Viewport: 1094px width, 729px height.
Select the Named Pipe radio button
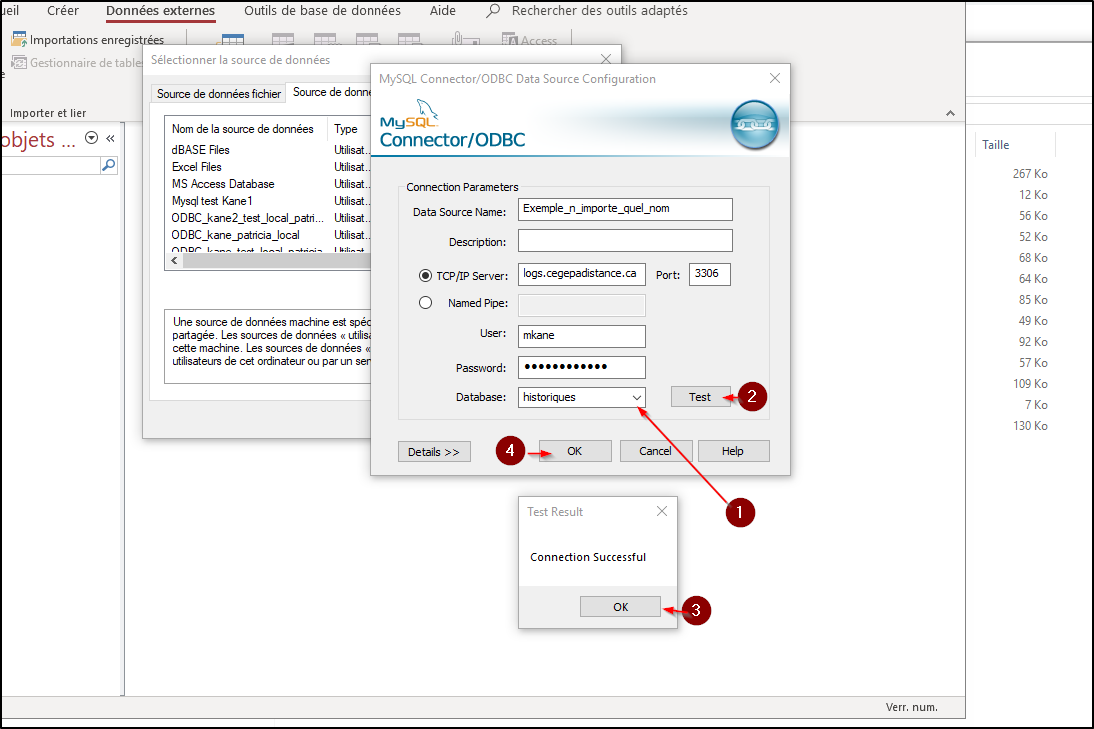pyautogui.click(x=426, y=303)
